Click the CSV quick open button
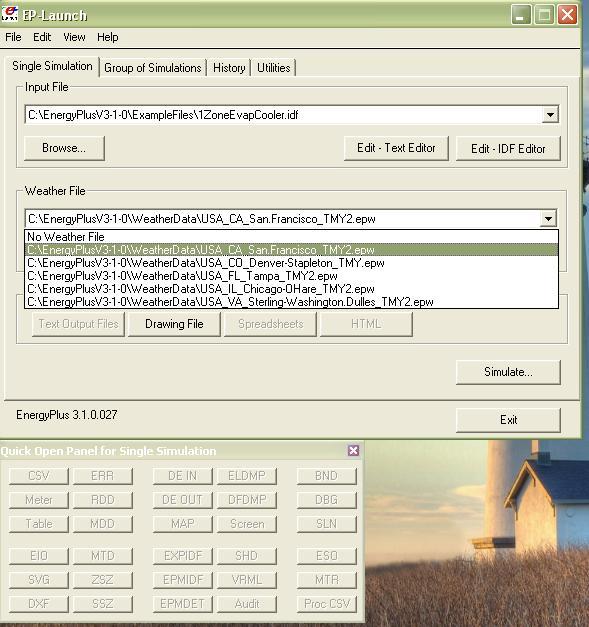The width and height of the screenshot is (589, 627). tap(39, 476)
